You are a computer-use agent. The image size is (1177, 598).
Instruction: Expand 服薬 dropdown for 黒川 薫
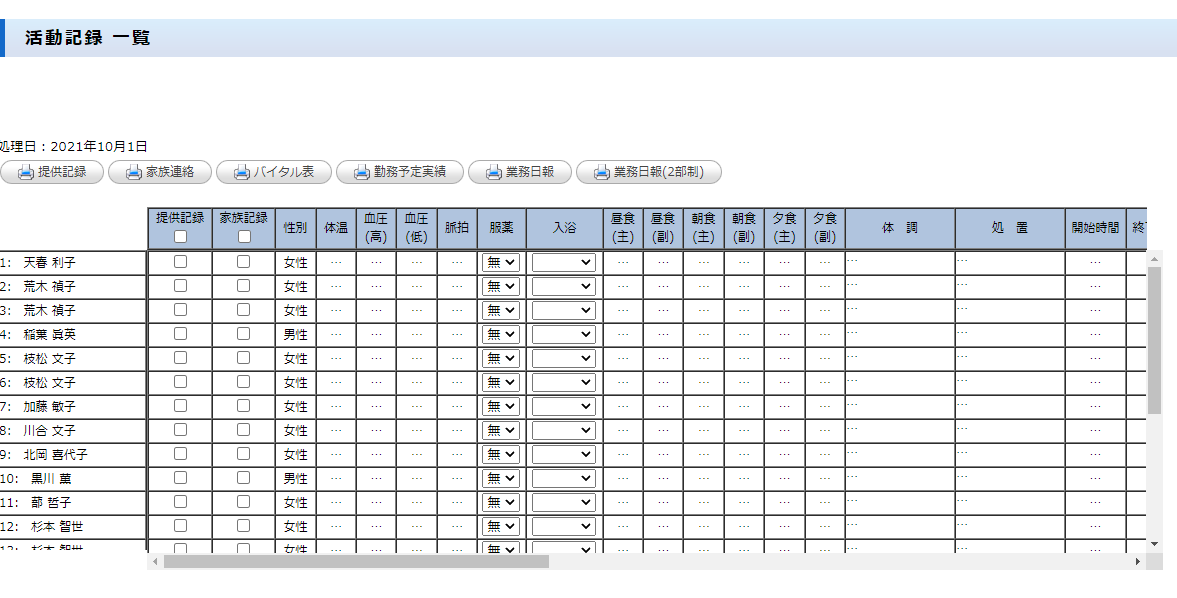click(501, 478)
